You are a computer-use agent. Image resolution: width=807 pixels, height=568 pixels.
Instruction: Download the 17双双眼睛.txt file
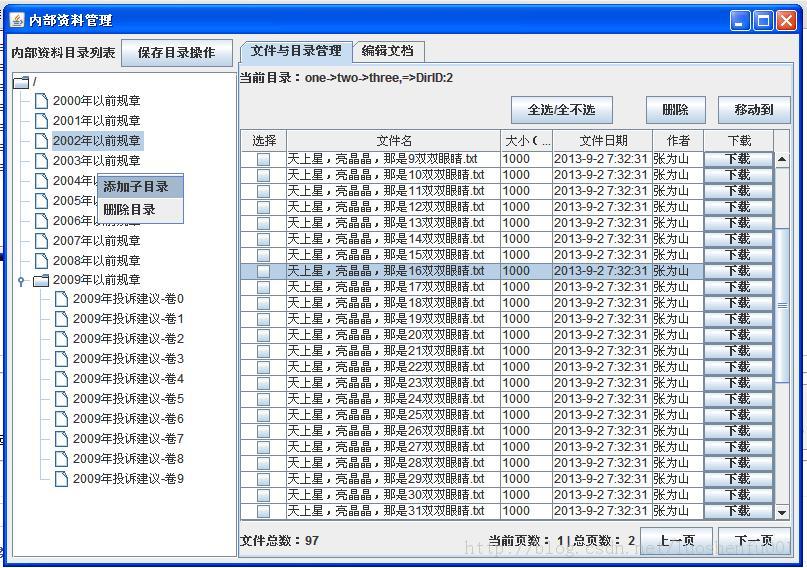point(738,287)
